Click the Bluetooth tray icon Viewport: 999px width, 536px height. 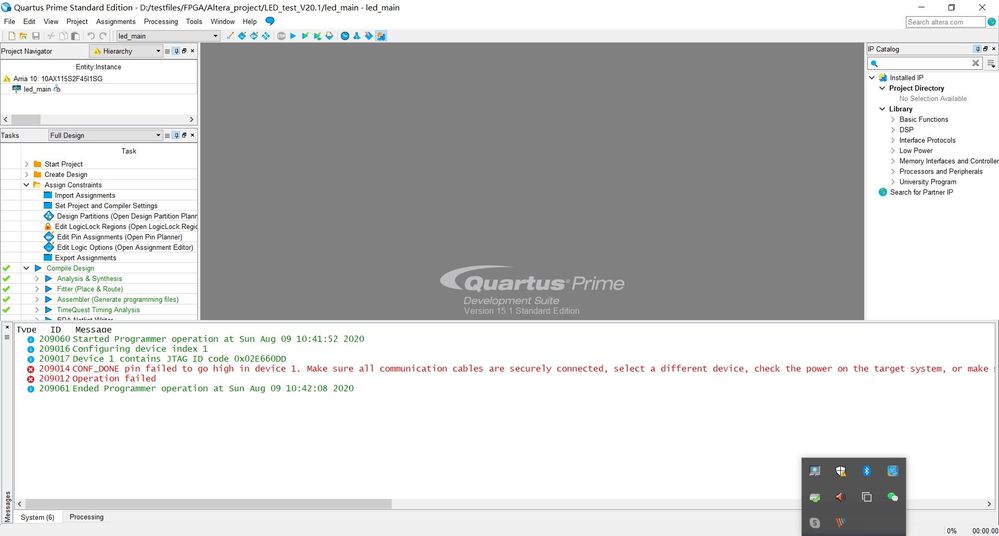[866, 471]
